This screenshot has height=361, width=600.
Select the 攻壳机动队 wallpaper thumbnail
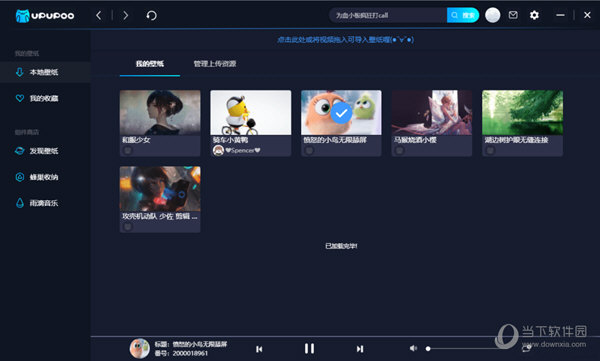(160, 188)
